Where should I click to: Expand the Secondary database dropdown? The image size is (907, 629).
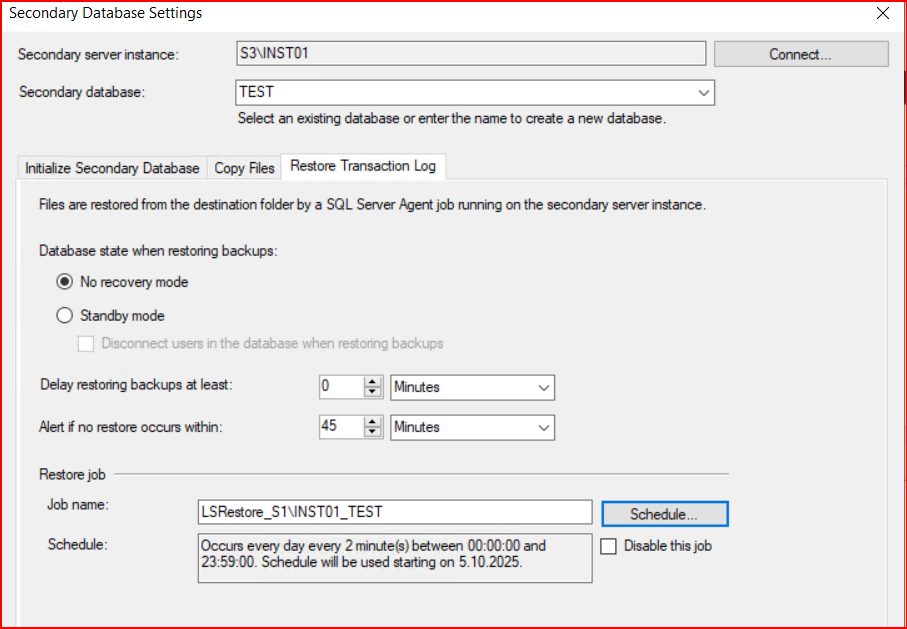(x=703, y=92)
